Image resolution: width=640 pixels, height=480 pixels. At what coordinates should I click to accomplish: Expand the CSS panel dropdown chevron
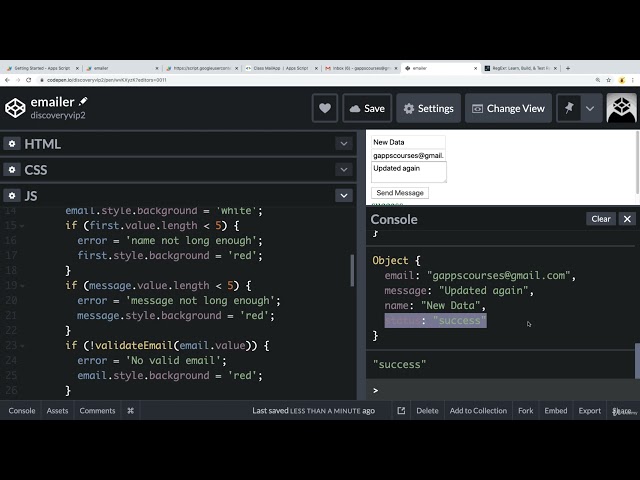click(x=344, y=169)
